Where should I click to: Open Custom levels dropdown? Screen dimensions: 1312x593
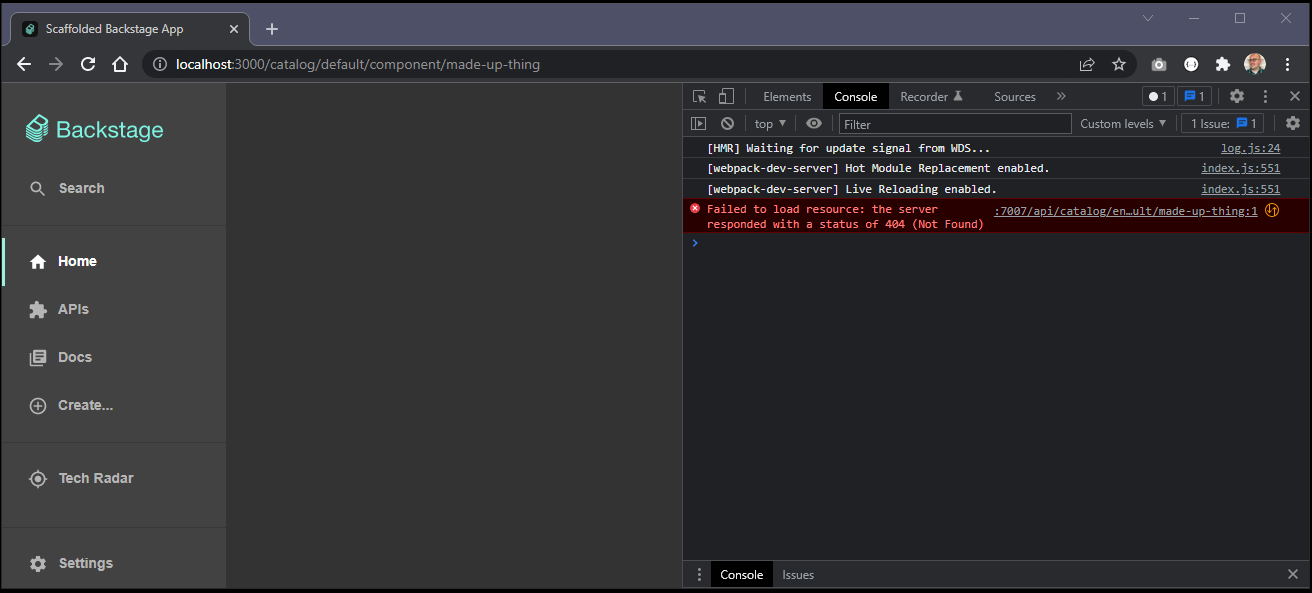click(x=1123, y=124)
